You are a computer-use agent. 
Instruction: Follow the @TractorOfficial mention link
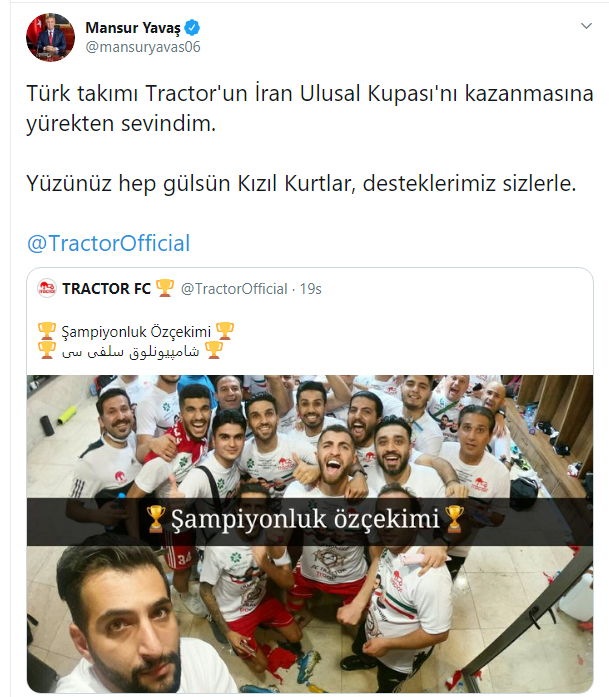[108, 243]
